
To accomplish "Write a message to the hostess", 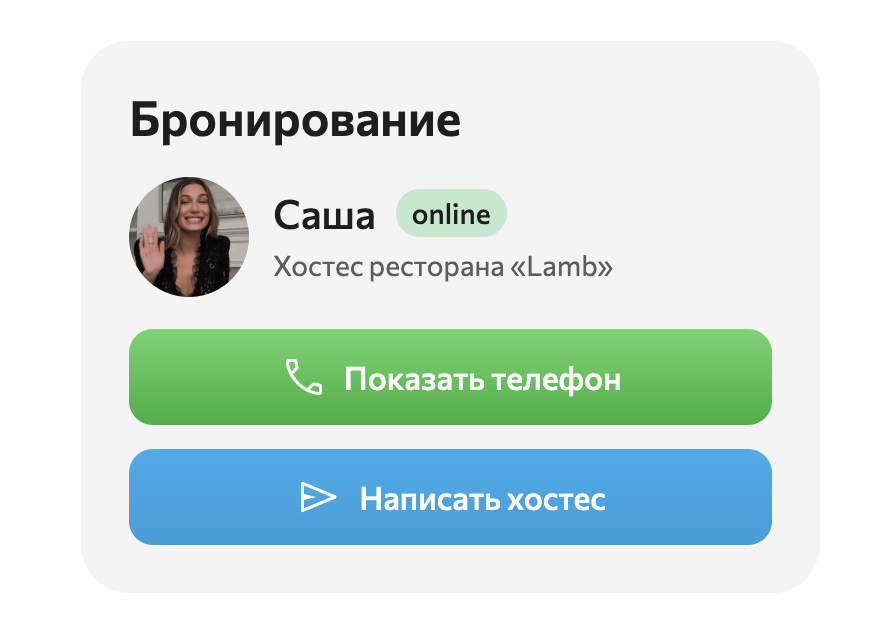I will click(x=450, y=497).
